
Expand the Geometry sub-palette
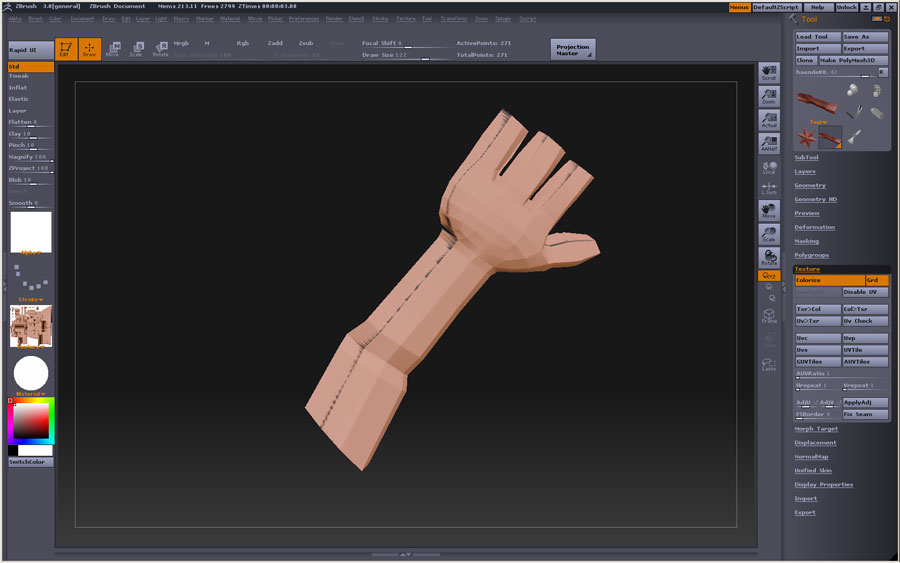pos(810,185)
